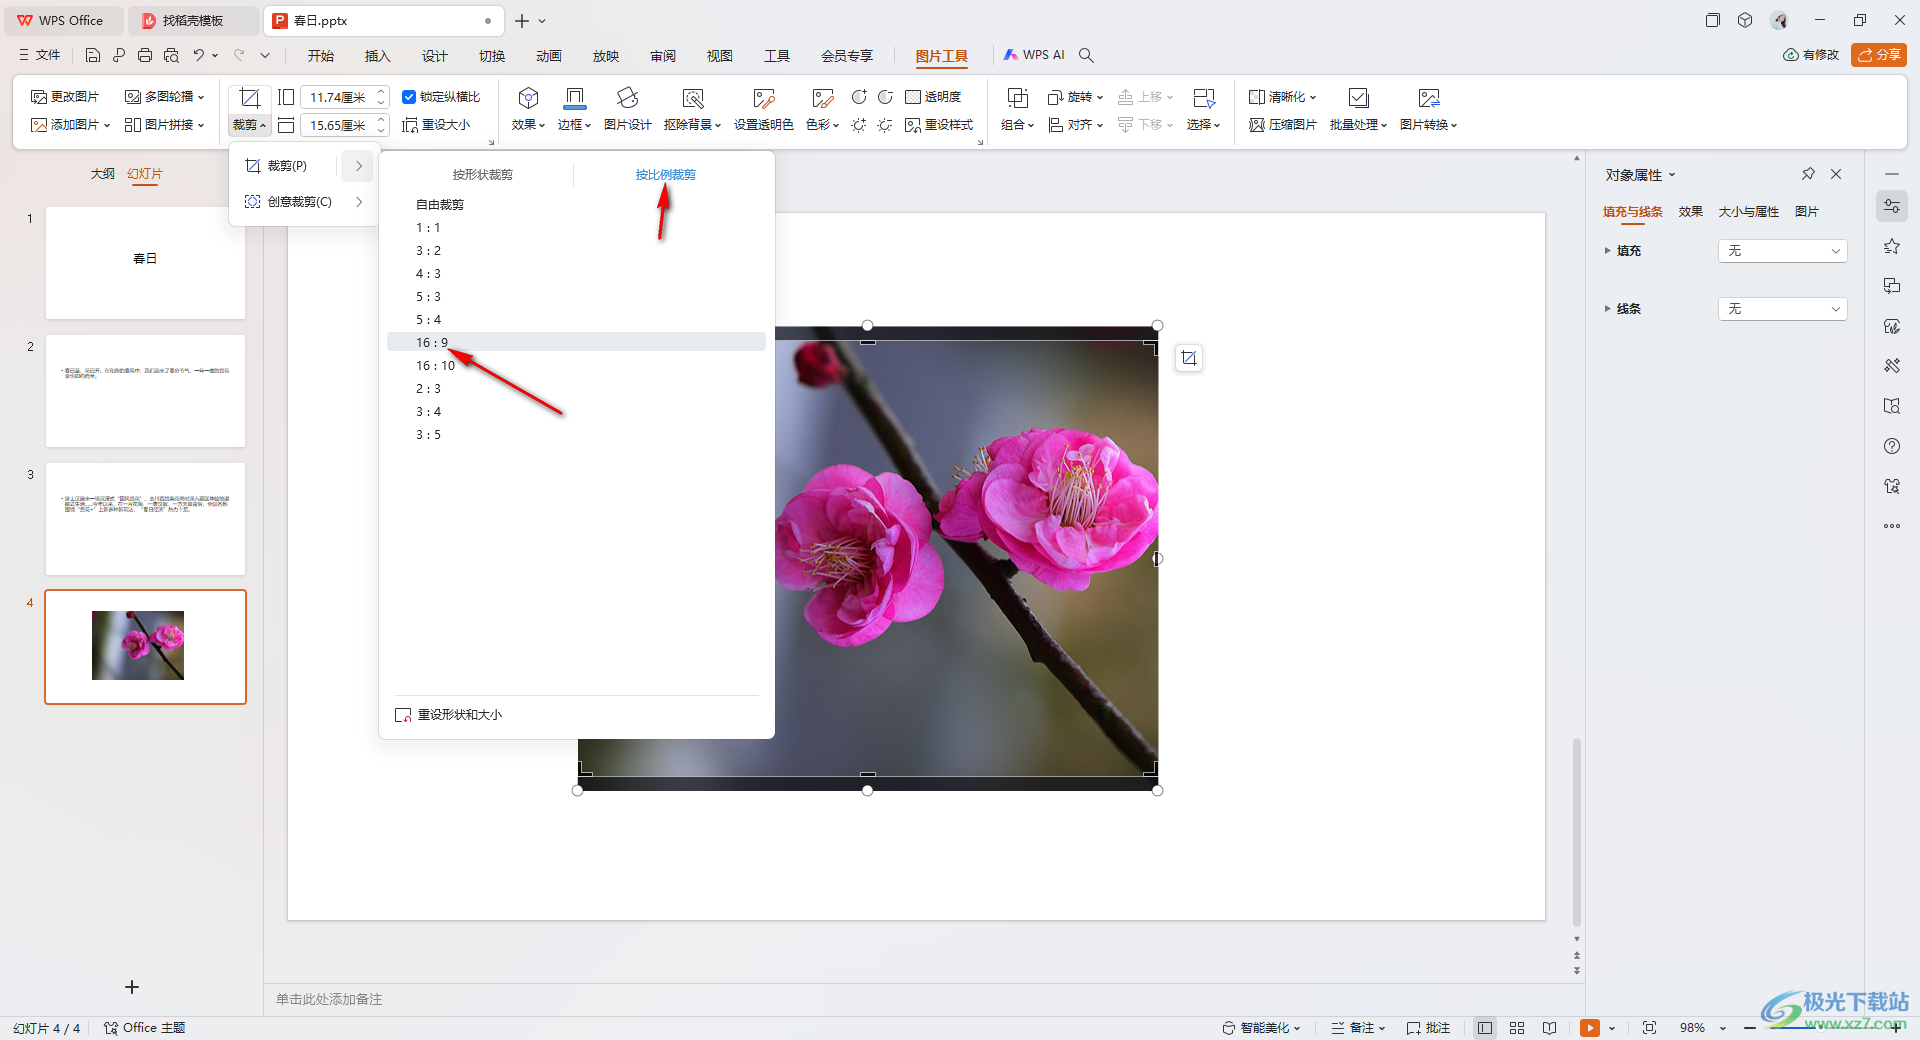Open the Fill dropdown showing 无
1920x1040 pixels.
(x=1782, y=251)
